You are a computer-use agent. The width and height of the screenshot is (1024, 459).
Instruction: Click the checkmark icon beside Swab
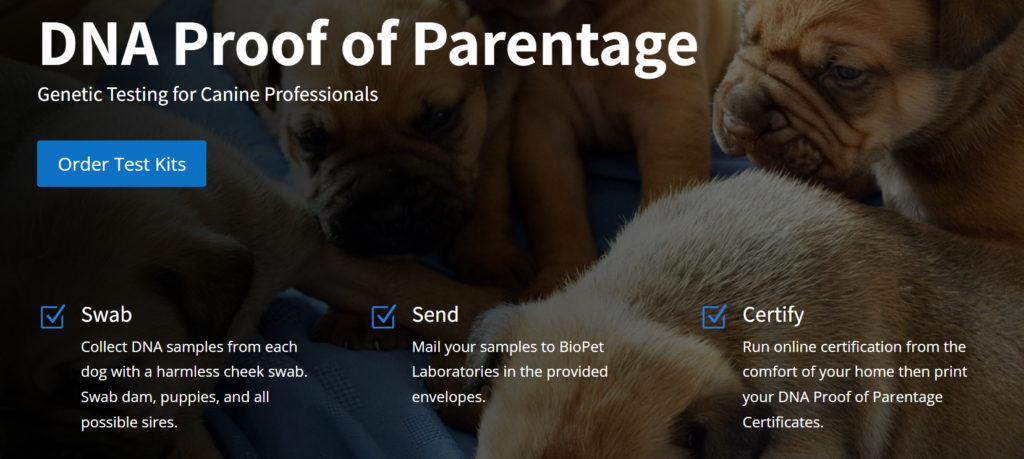pos(53,316)
